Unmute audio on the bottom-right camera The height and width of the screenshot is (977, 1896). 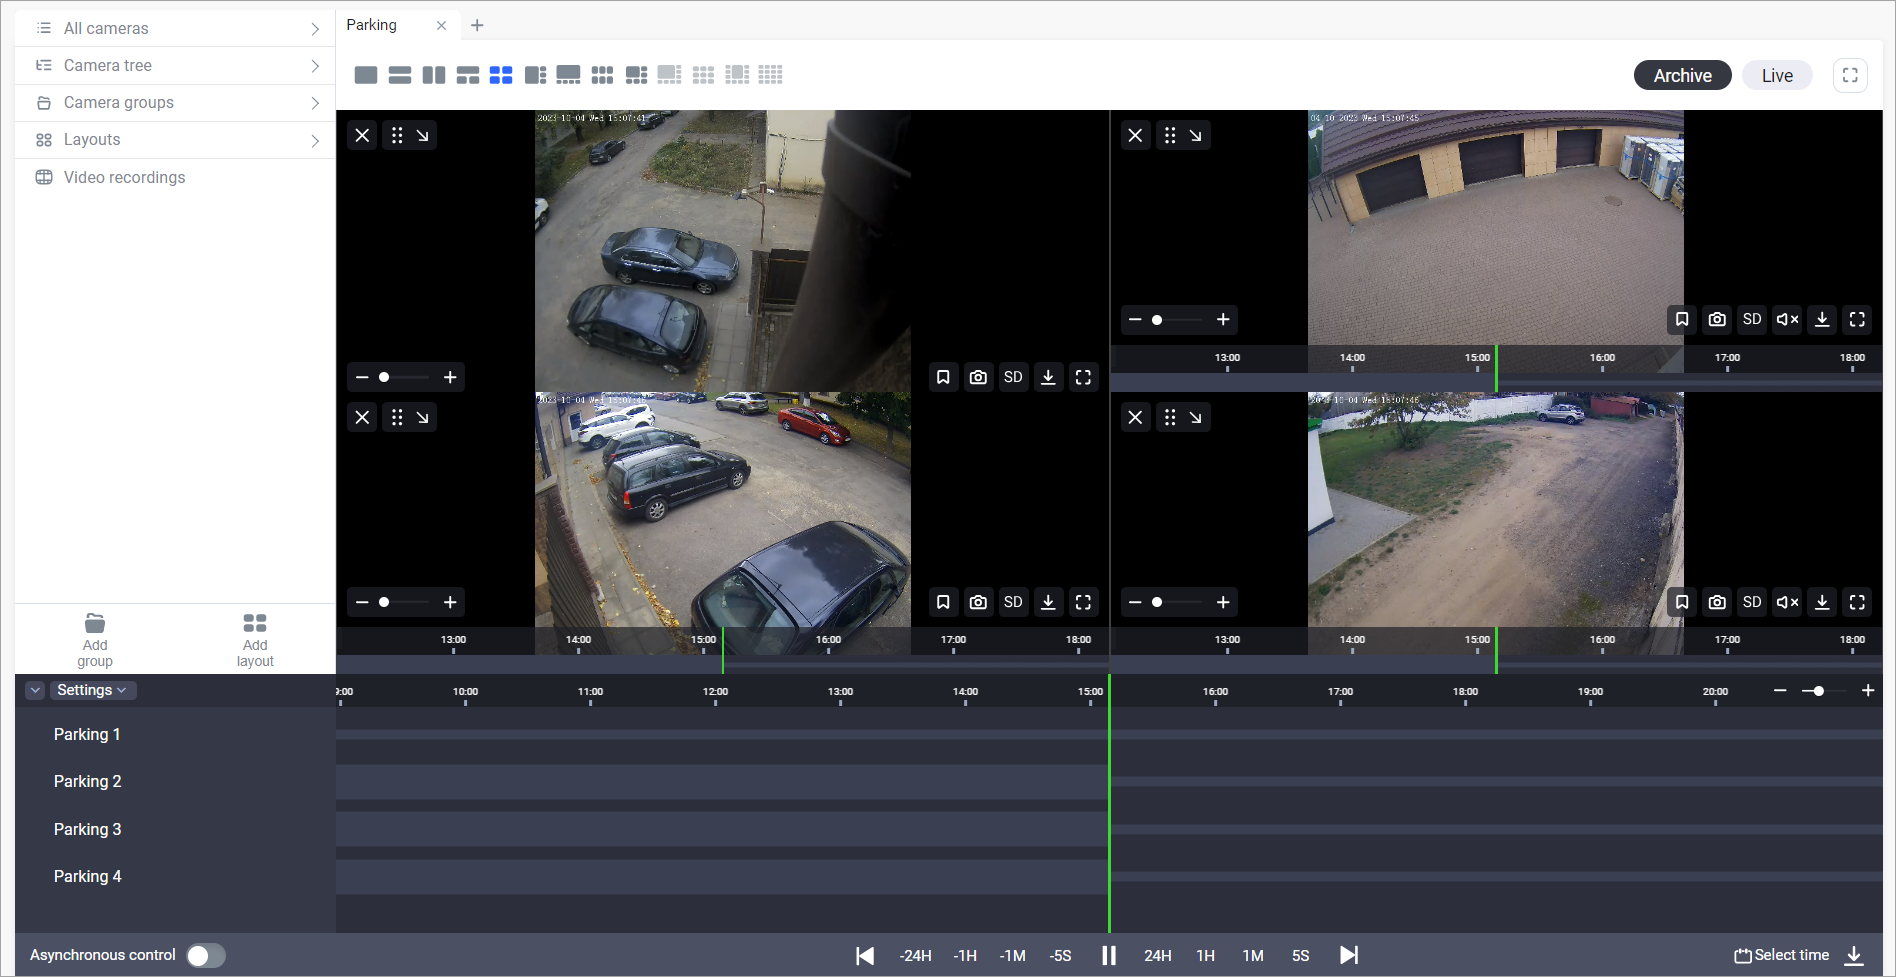[1787, 602]
